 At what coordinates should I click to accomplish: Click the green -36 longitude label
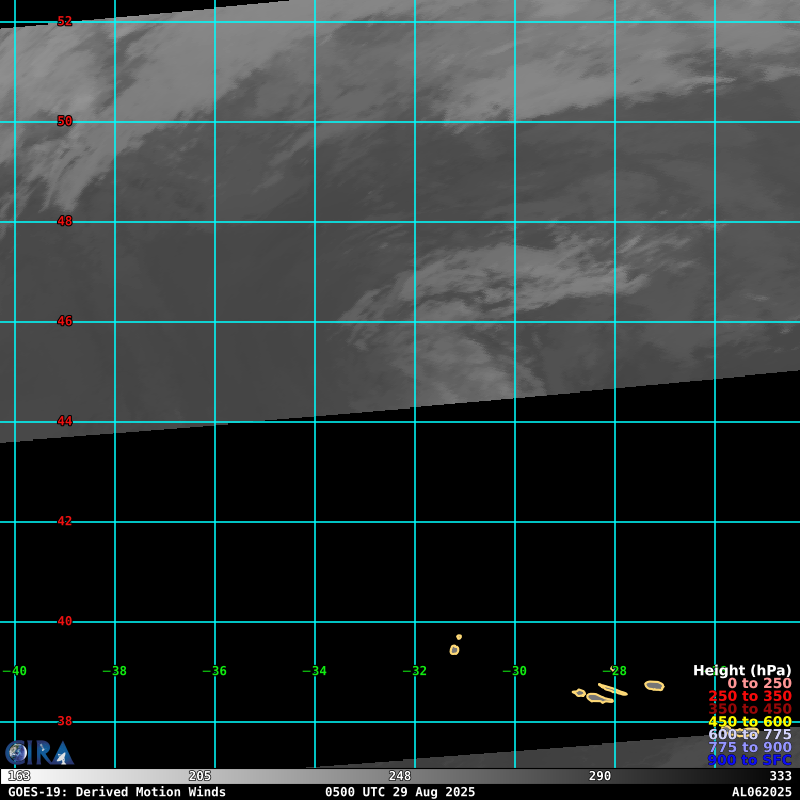coord(214,671)
